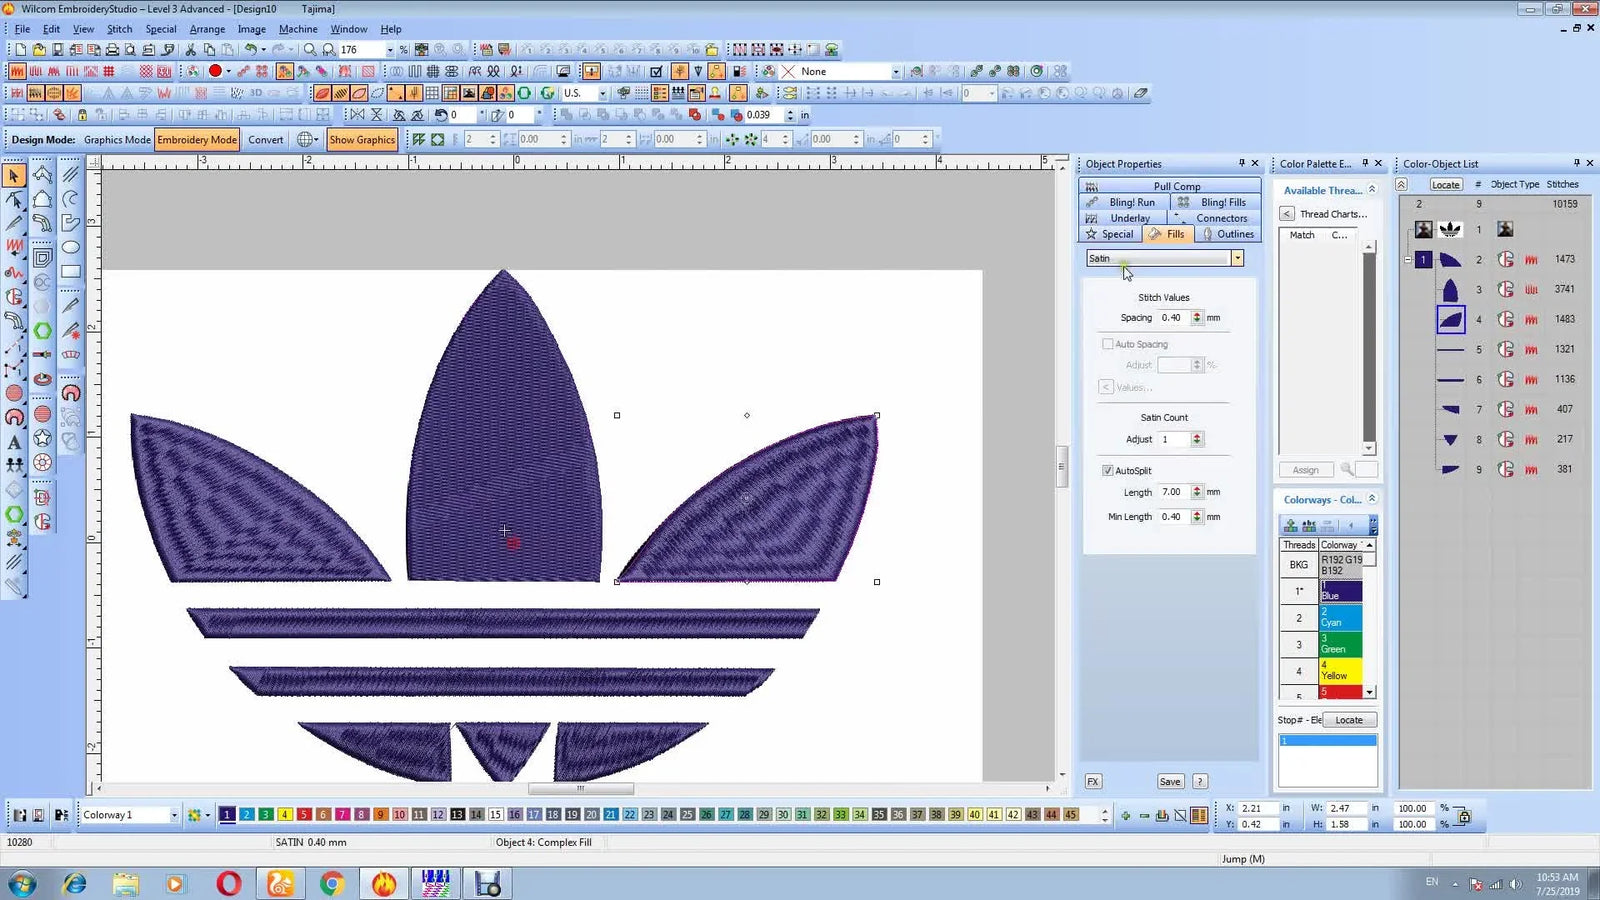The image size is (1600, 900).
Task: Open the Stitch menu
Action: pos(119,29)
